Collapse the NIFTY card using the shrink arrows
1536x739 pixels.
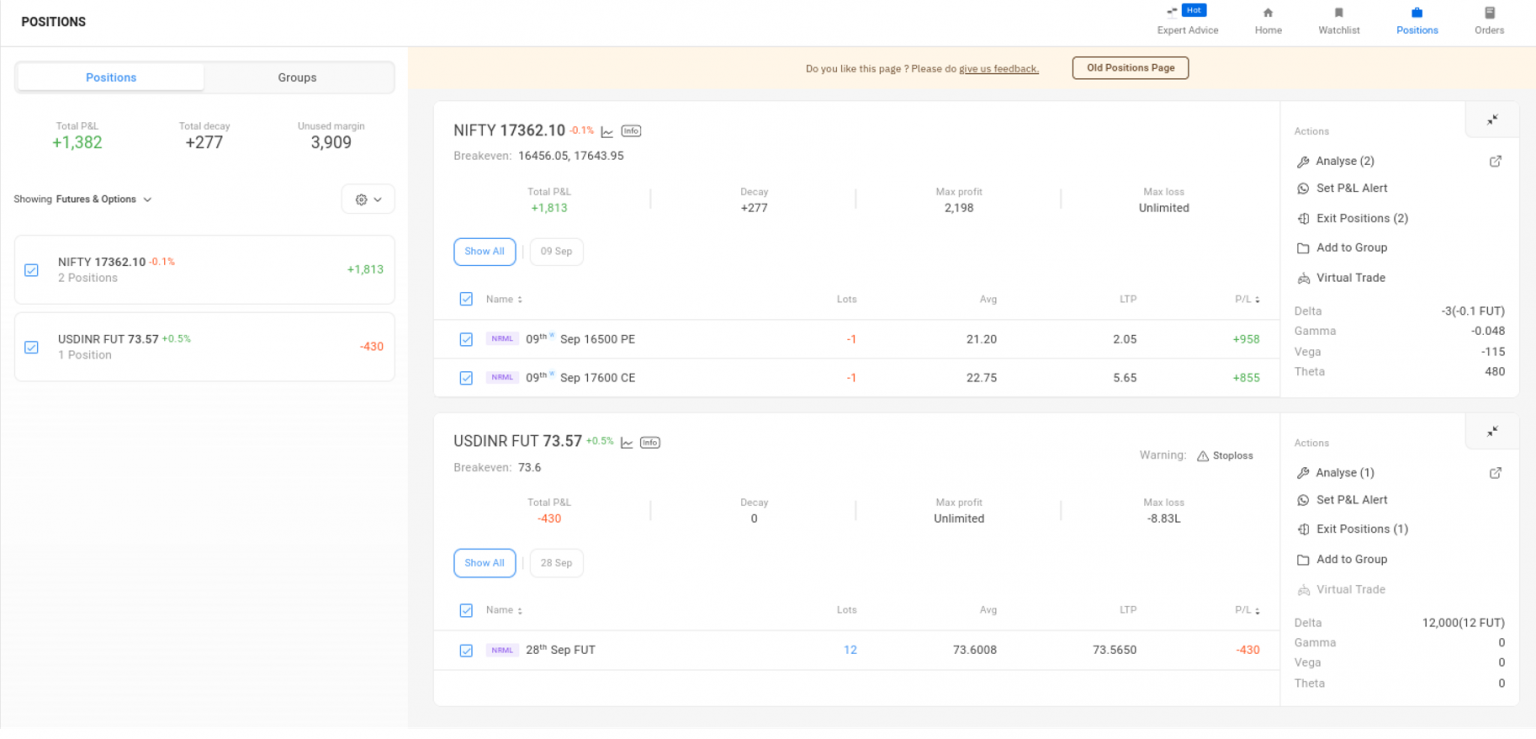(1491, 119)
